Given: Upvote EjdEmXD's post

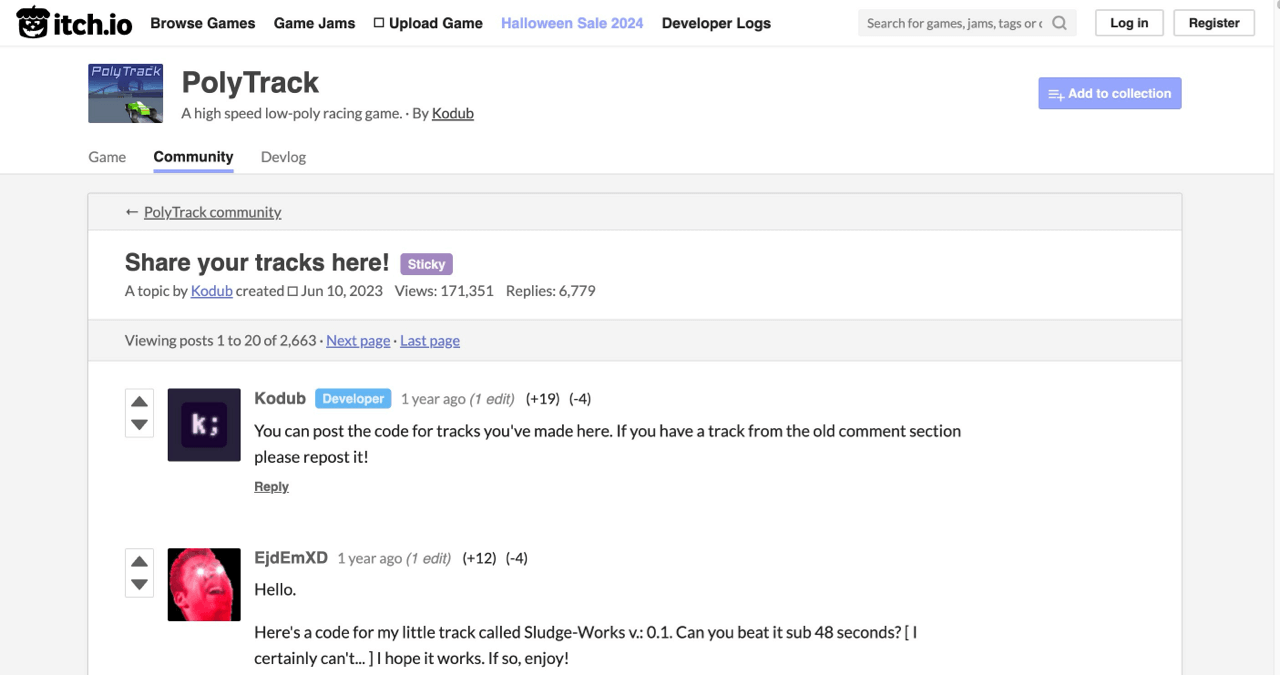Looking at the screenshot, I should click(x=139, y=561).
